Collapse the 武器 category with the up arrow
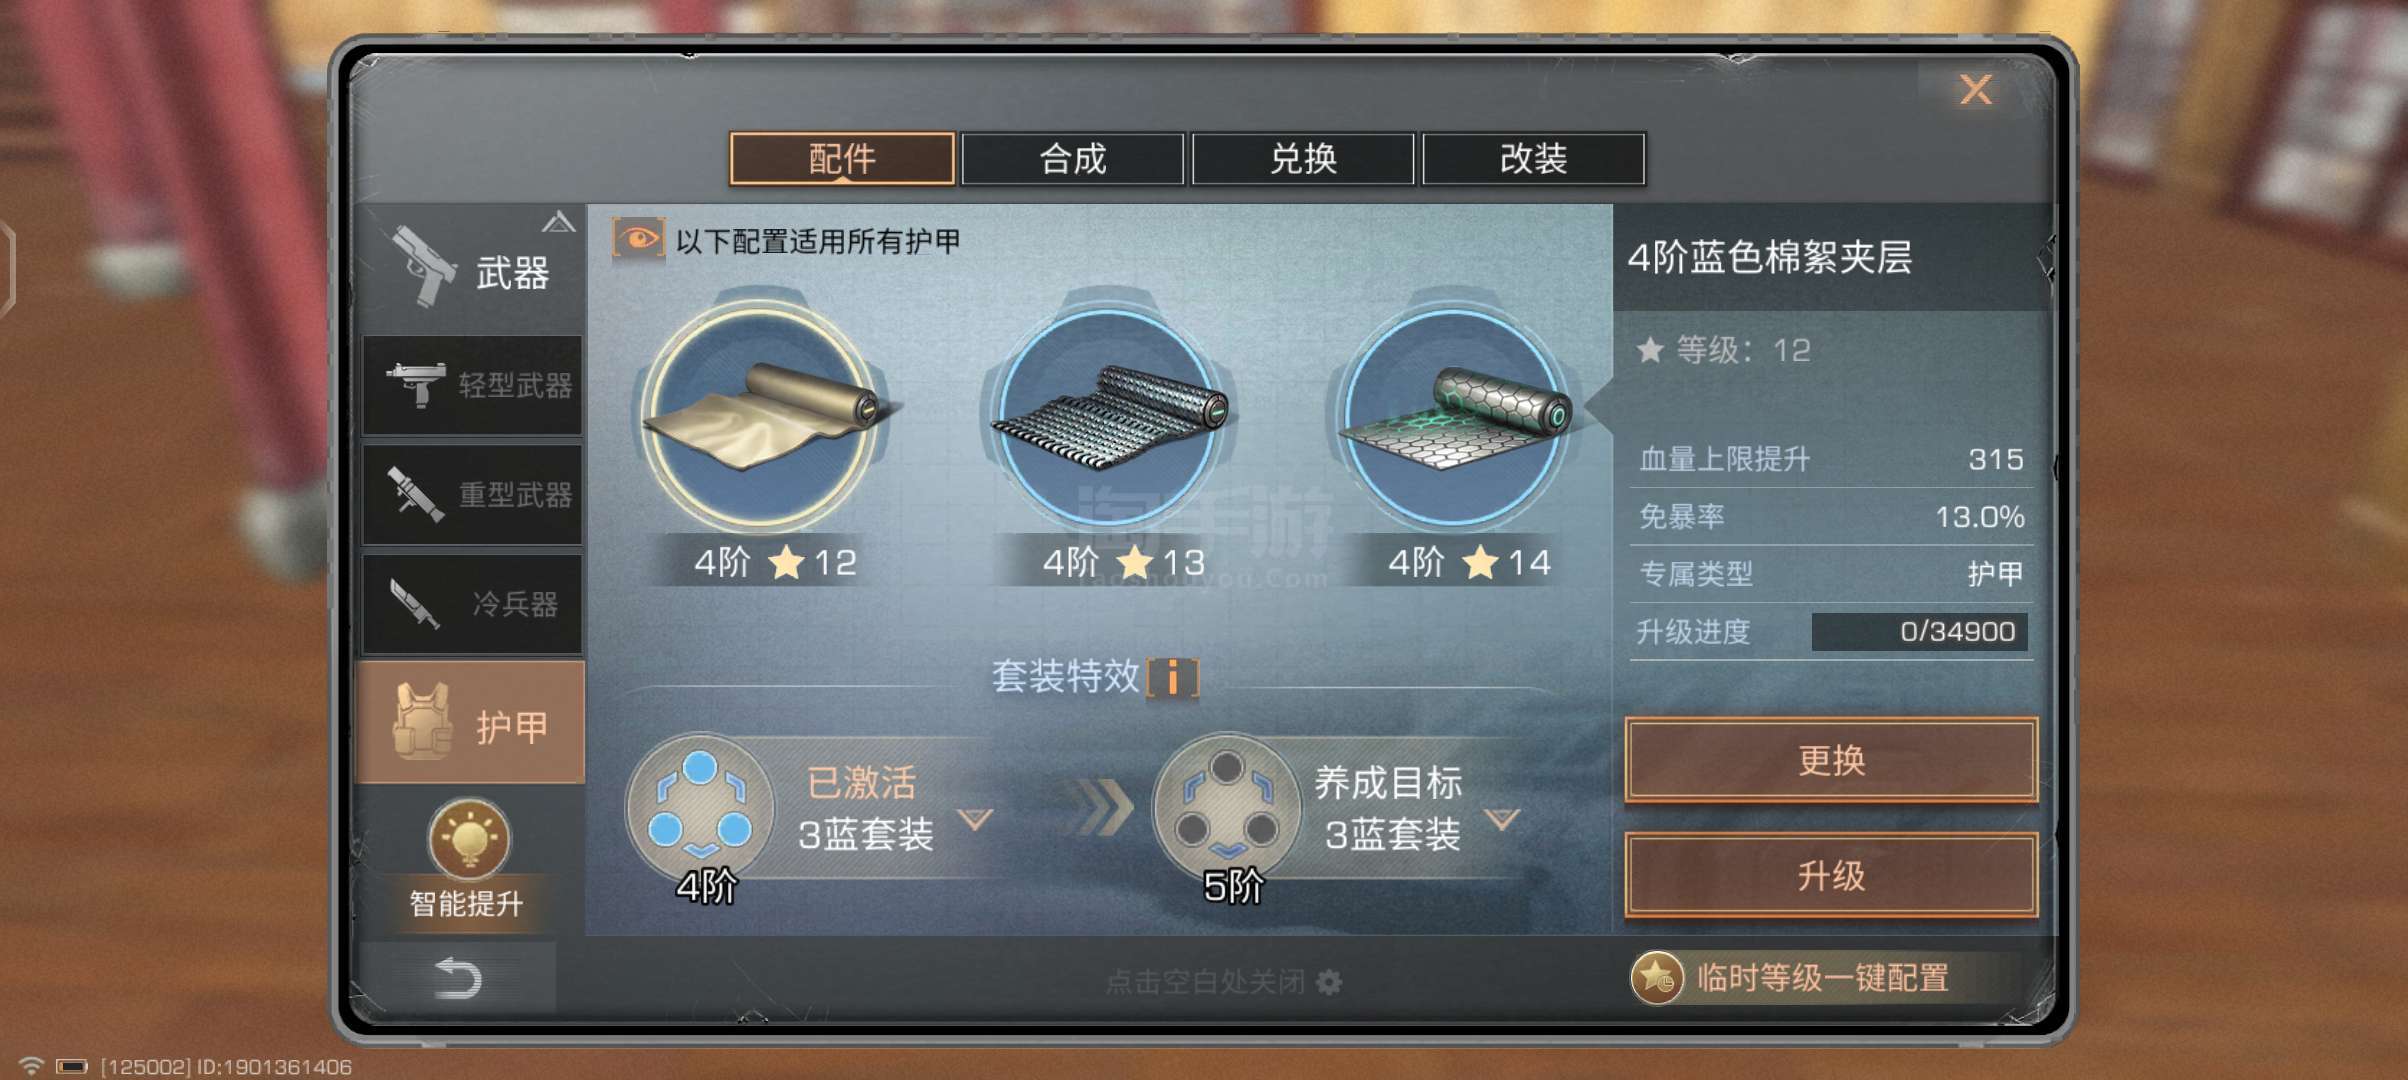 point(559,222)
